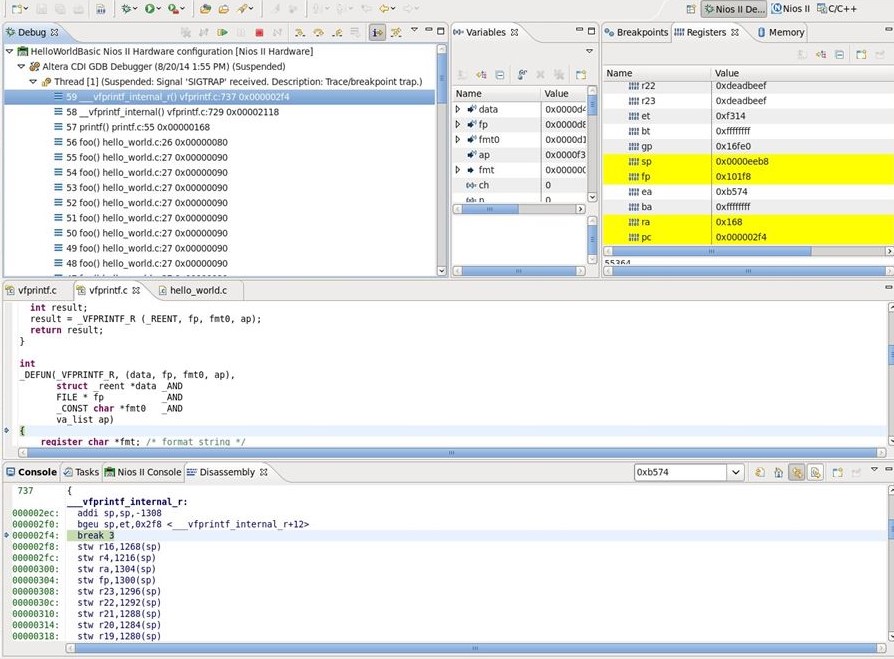Click the Resume button in Debug toolbar

click(x=222, y=33)
